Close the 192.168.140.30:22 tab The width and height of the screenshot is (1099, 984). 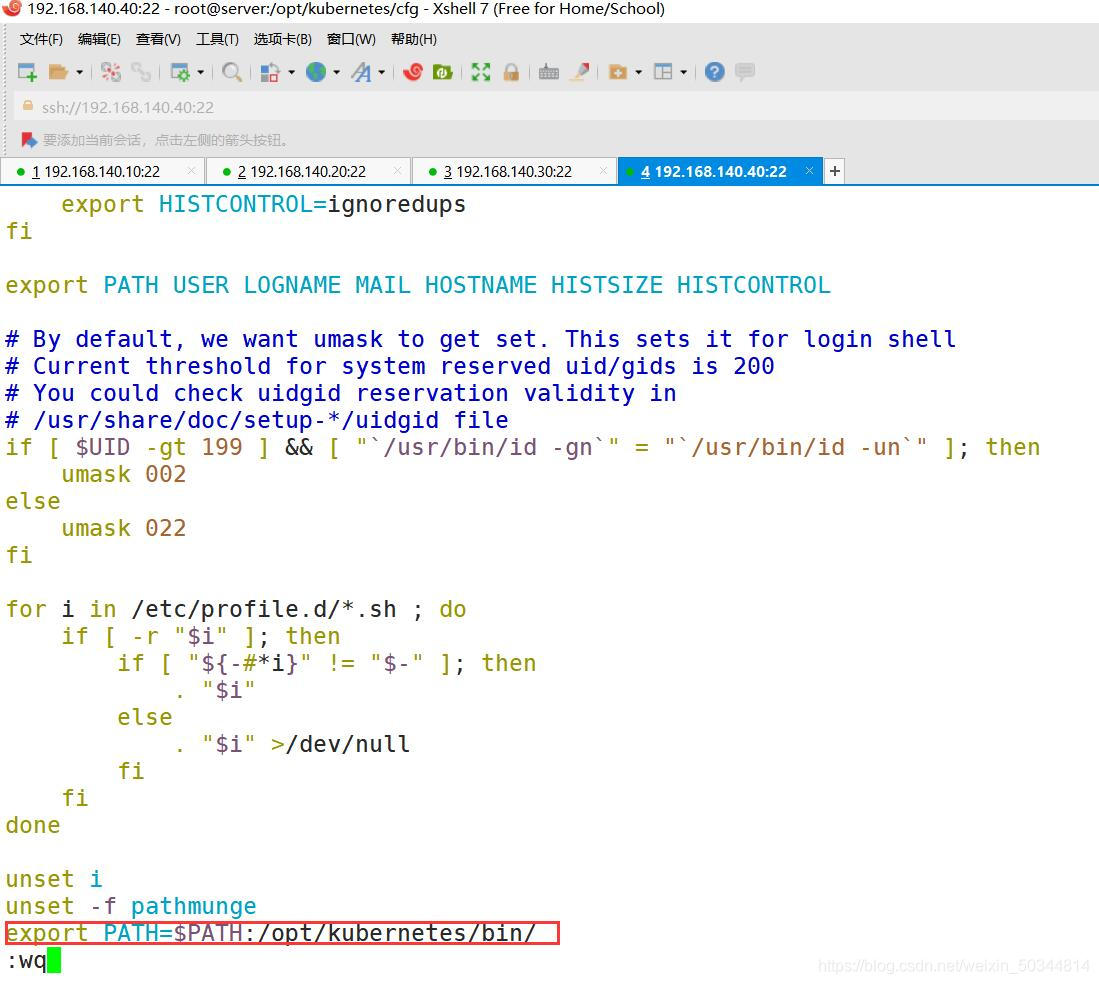click(x=603, y=171)
